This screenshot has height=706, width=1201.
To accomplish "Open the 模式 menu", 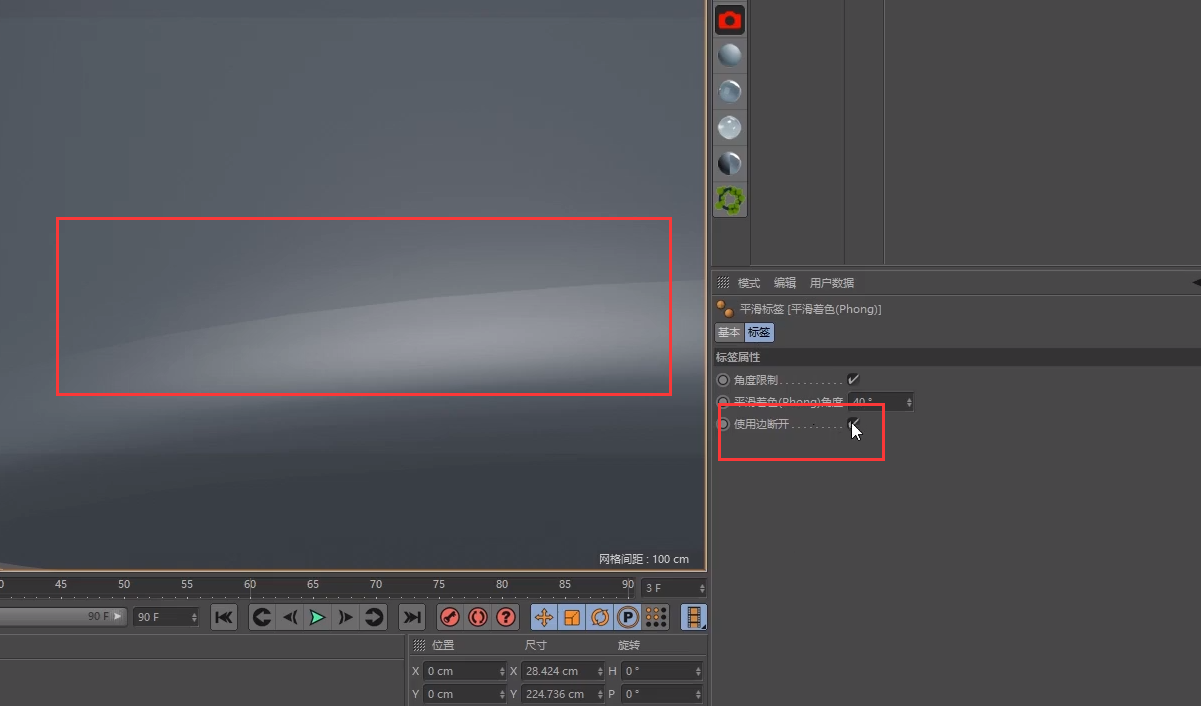I will click(749, 283).
